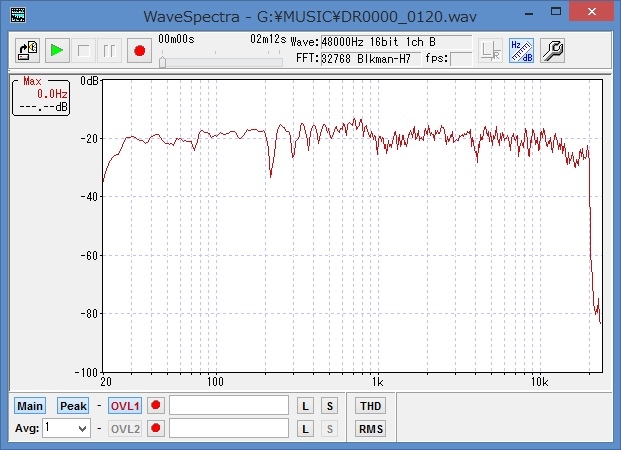Record overlay with OVL2 red dot button
This screenshot has height=450, width=621.
tap(156, 428)
